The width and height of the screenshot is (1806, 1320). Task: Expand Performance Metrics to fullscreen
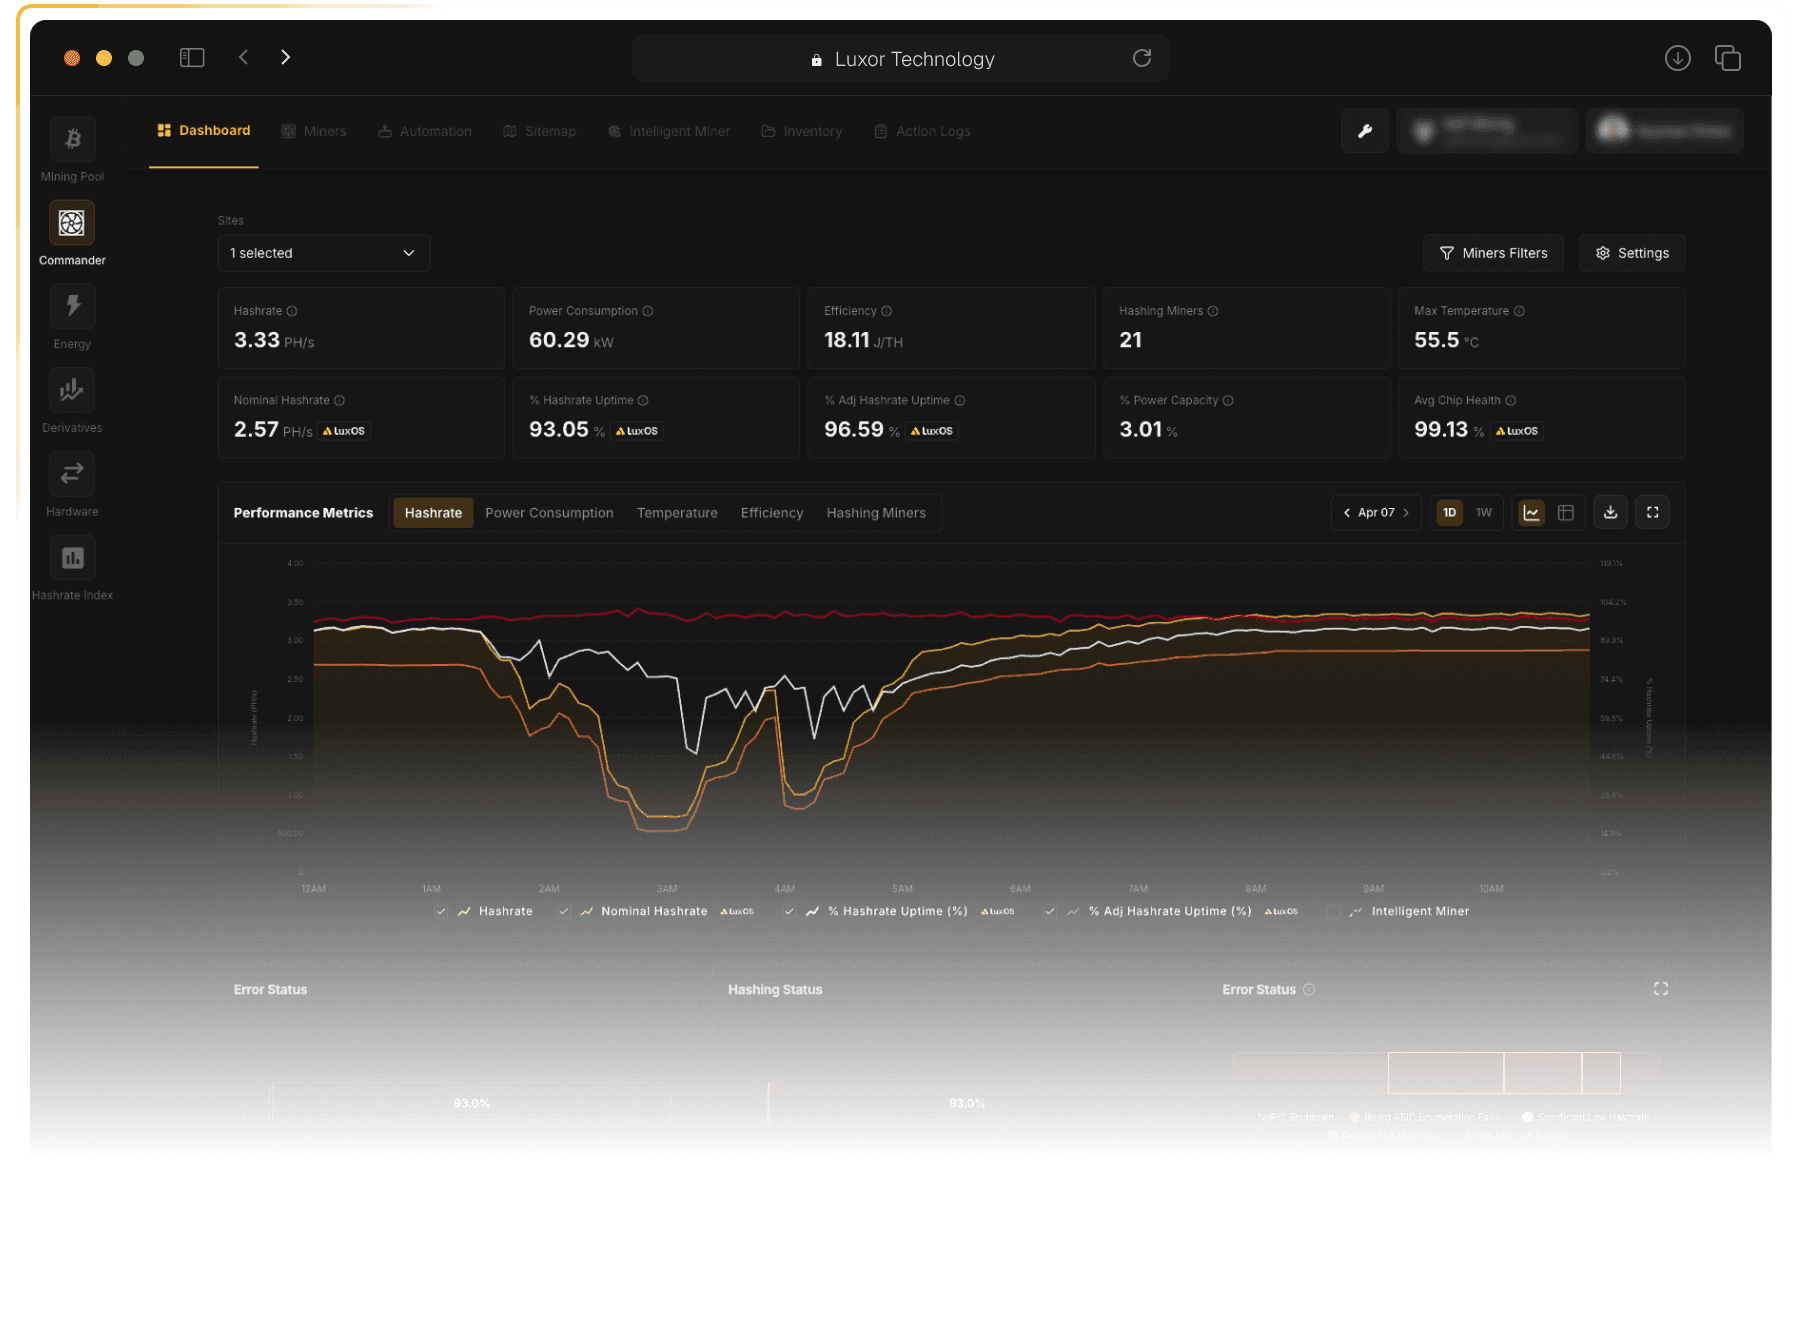1653,513
